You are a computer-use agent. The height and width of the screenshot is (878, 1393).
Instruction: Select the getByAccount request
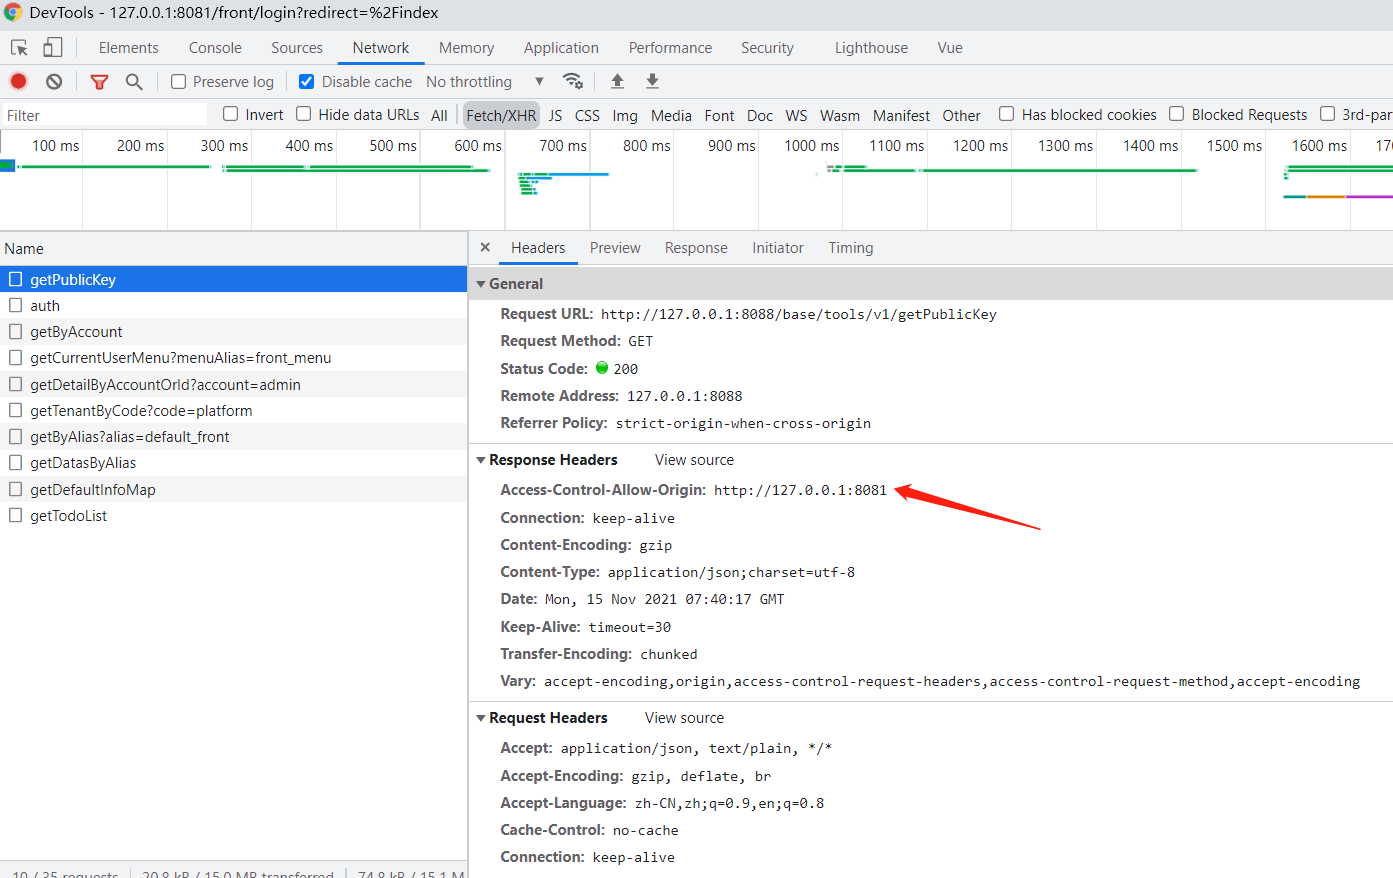pyautogui.click(x=76, y=332)
